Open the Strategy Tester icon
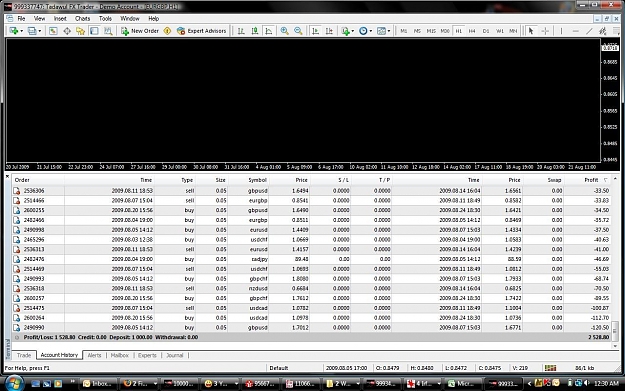This screenshot has width=625, height=391. (108, 31)
